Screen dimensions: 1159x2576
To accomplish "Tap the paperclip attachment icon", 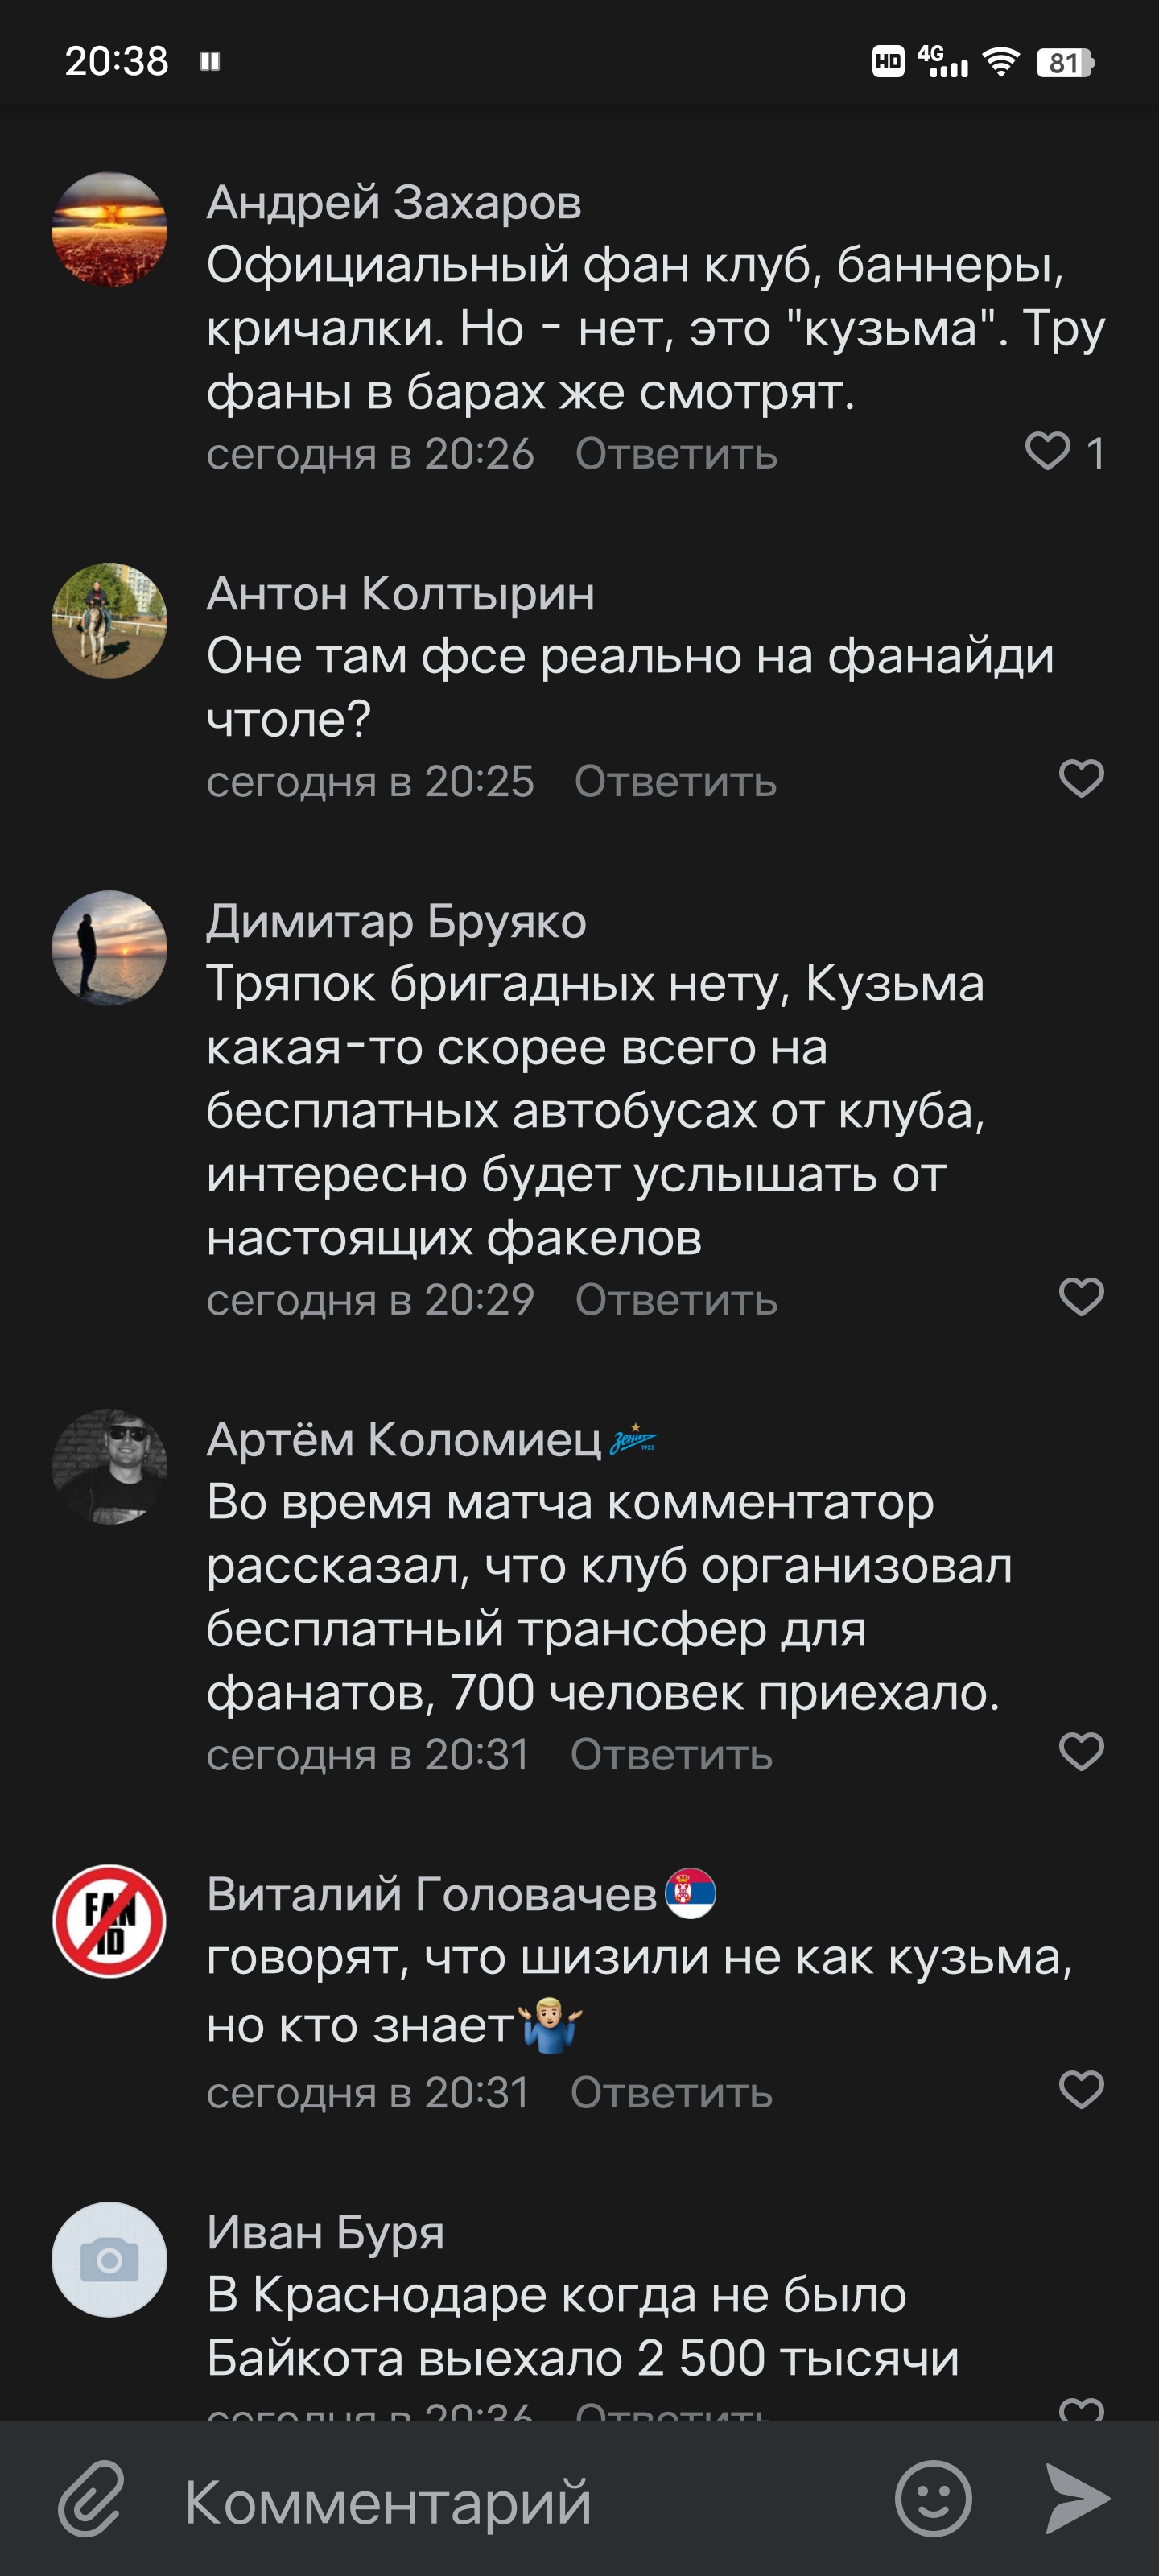I will 91,2498.
